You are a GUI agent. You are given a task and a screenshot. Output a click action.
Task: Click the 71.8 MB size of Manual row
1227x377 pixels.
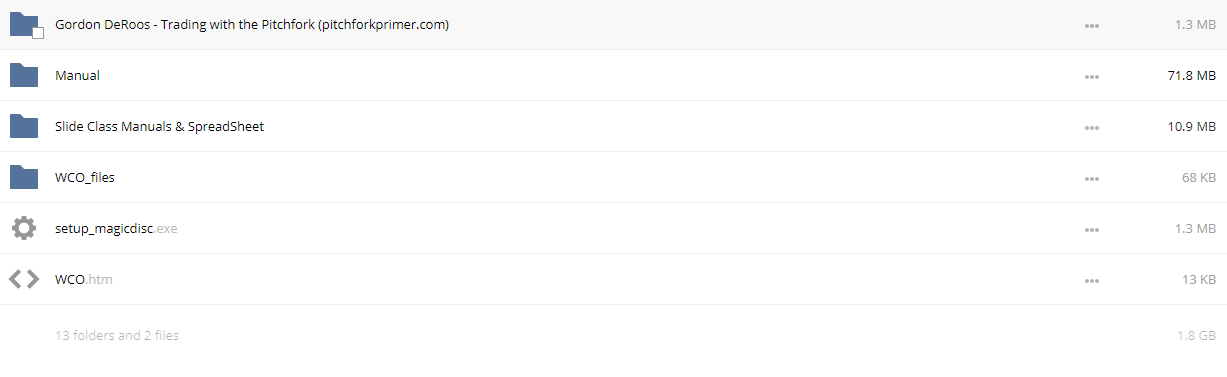[x=1191, y=75]
